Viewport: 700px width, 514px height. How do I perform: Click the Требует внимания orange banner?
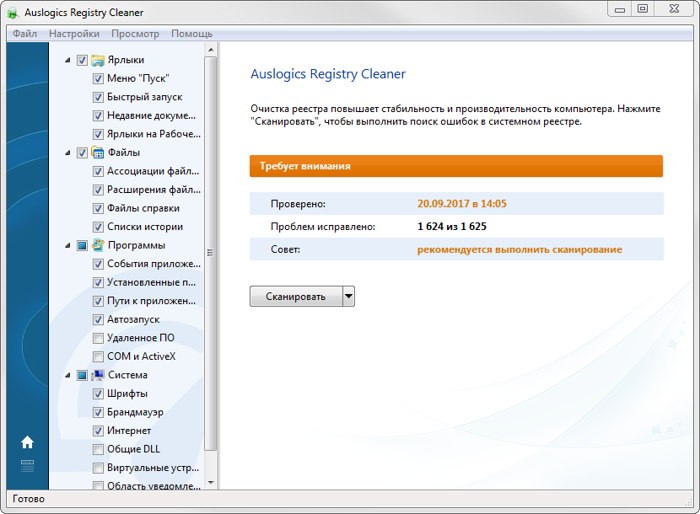click(456, 166)
